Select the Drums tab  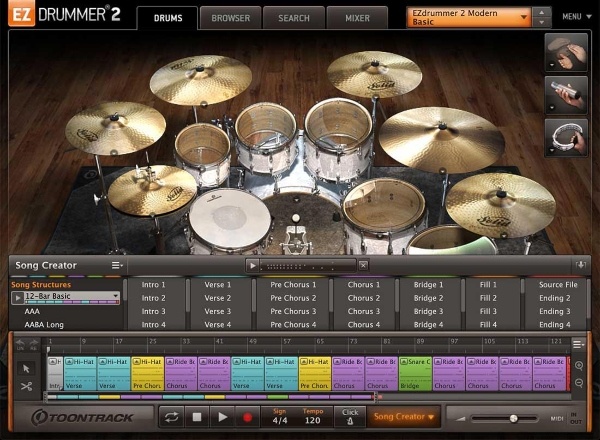[168, 18]
